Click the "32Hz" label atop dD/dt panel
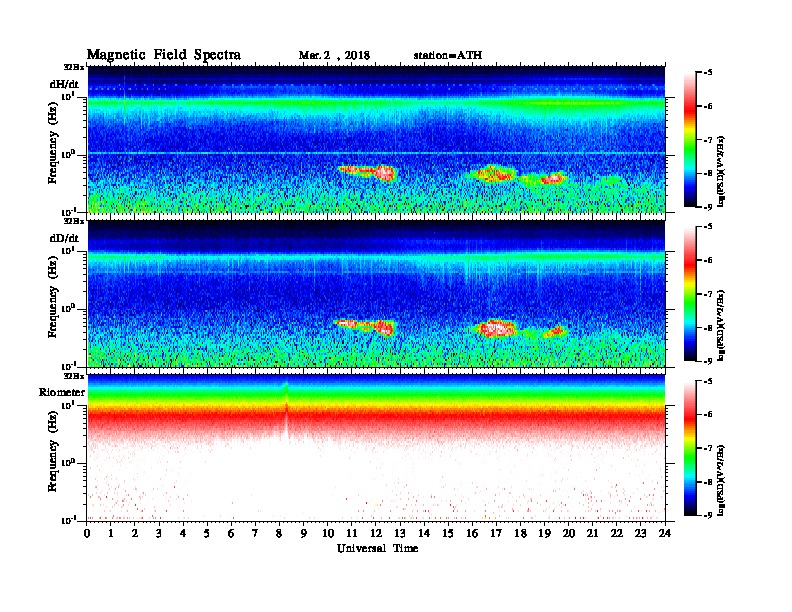The height and width of the screenshot is (612, 792). [x=74, y=221]
